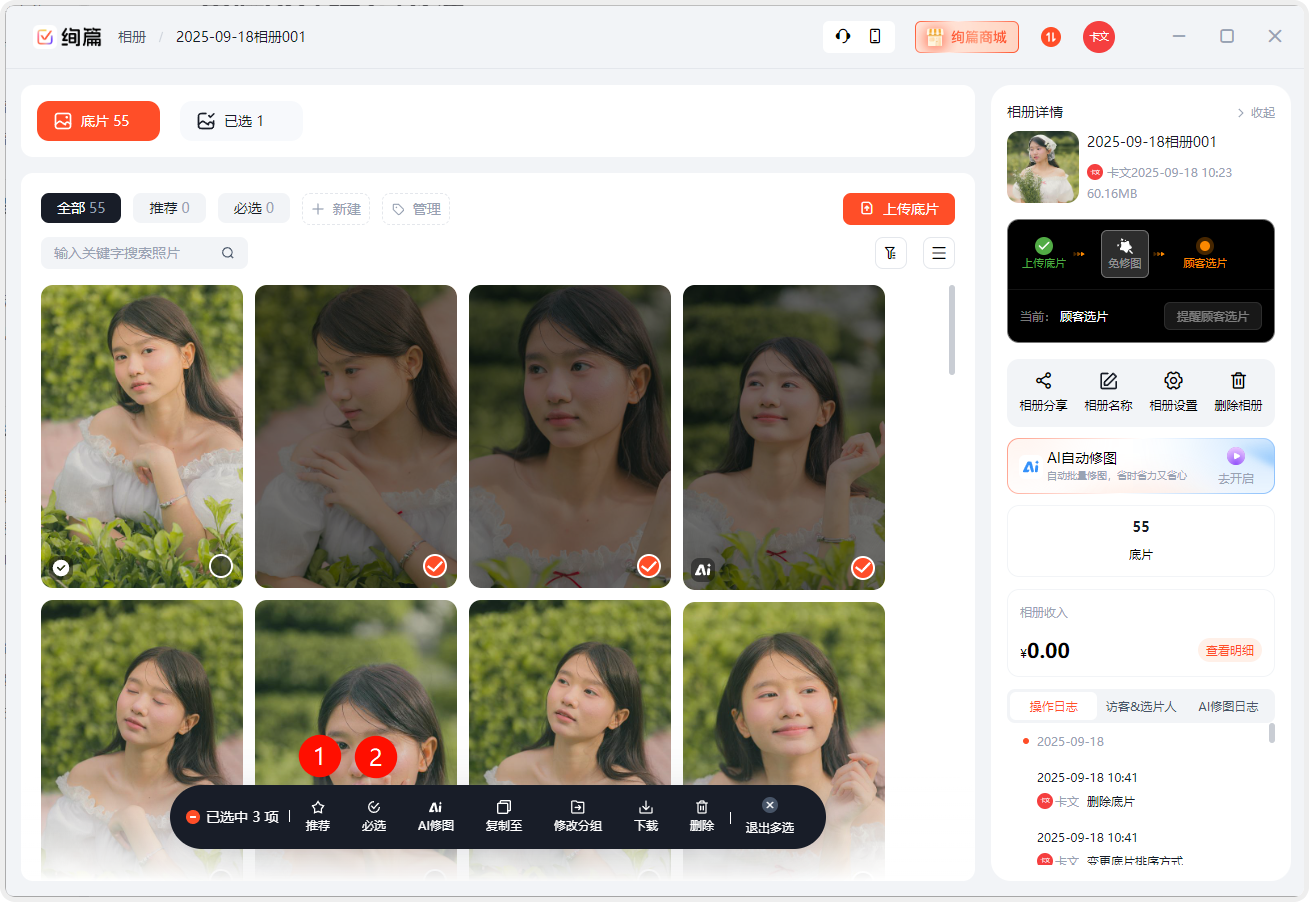The height and width of the screenshot is (902, 1309).
Task: Uncheck the second photo's selection checkmark
Action: [435, 567]
